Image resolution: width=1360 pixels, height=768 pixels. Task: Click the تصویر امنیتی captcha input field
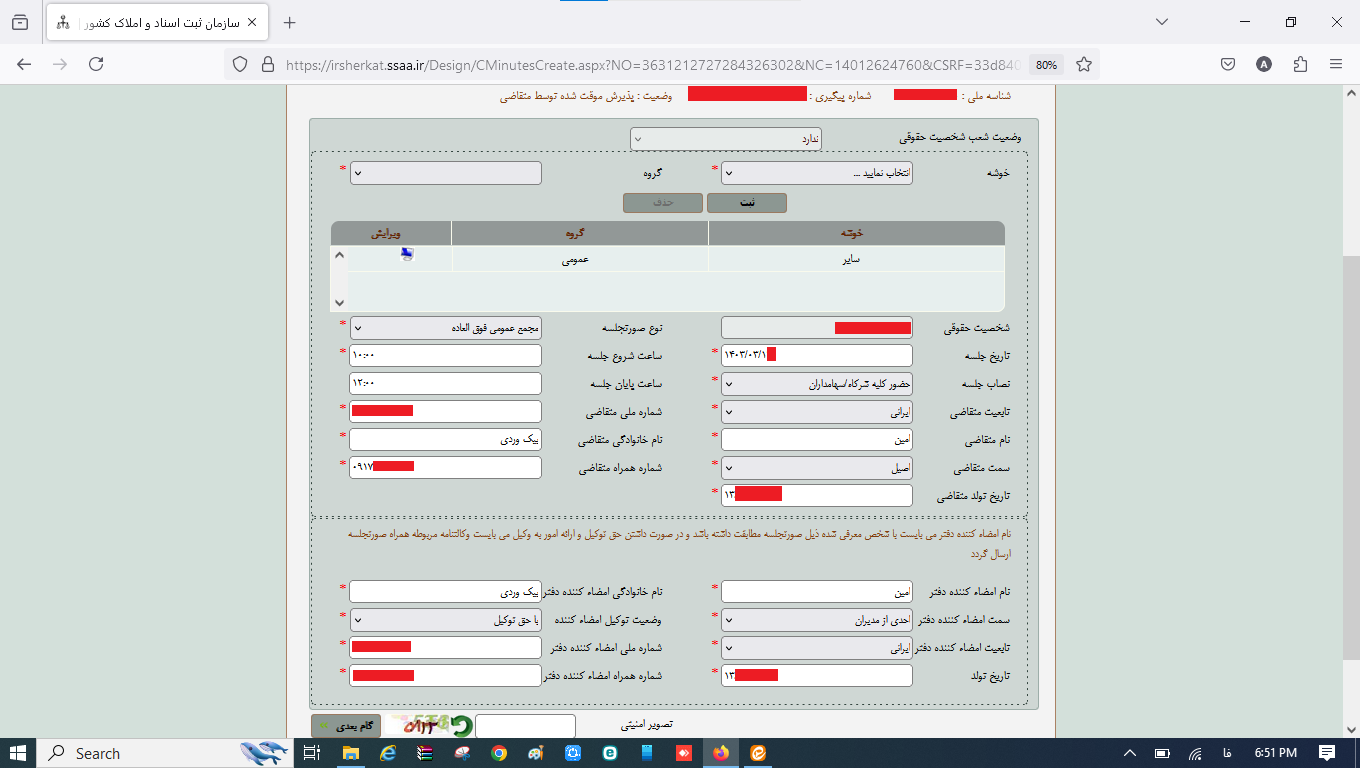click(526, 726)
